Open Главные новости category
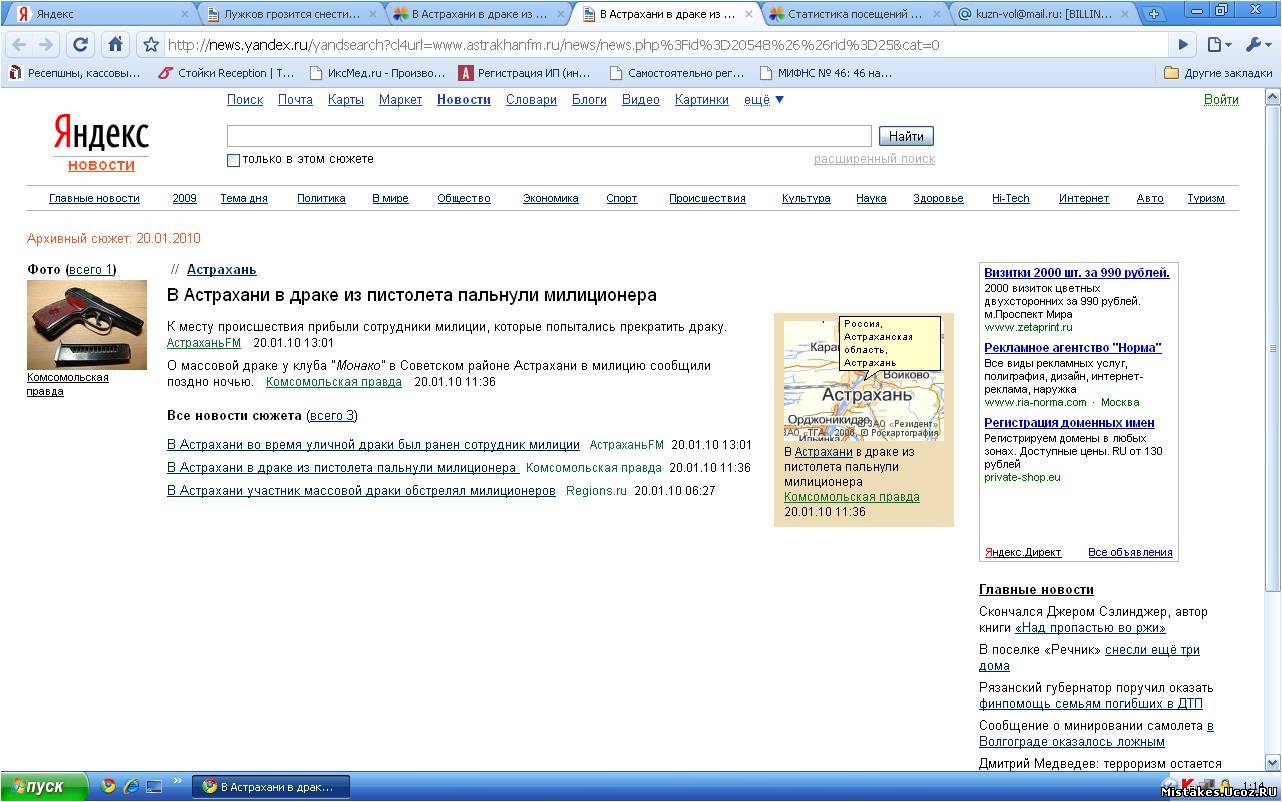The height and width of the screenshot is (802, 1282). pyautogui.click(x=94, y=198)
